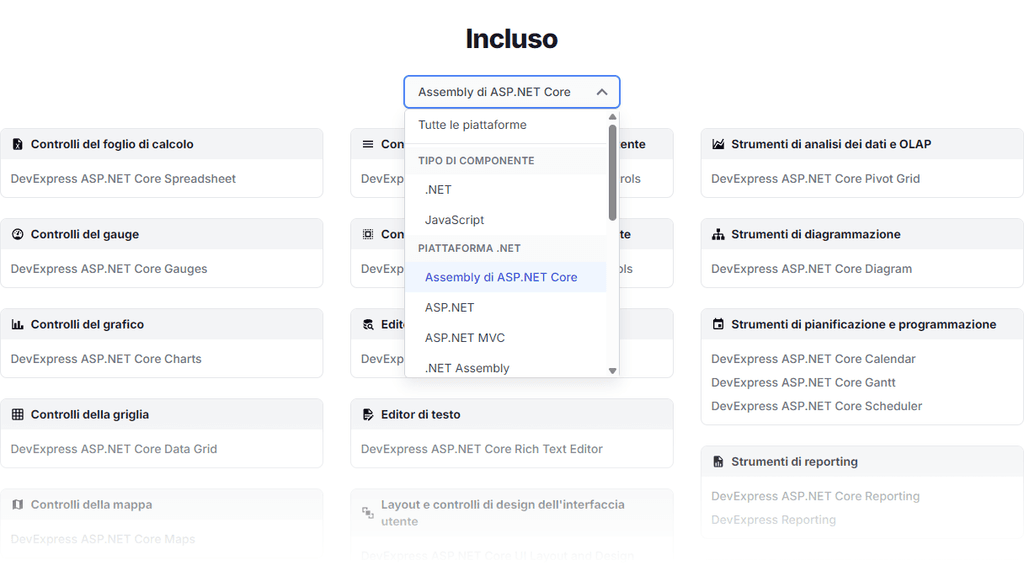Screen dimensions: 1024x566
Task: Click the Controlli del gauge heading
Action: pyautogui.click(x=85, y=234)
